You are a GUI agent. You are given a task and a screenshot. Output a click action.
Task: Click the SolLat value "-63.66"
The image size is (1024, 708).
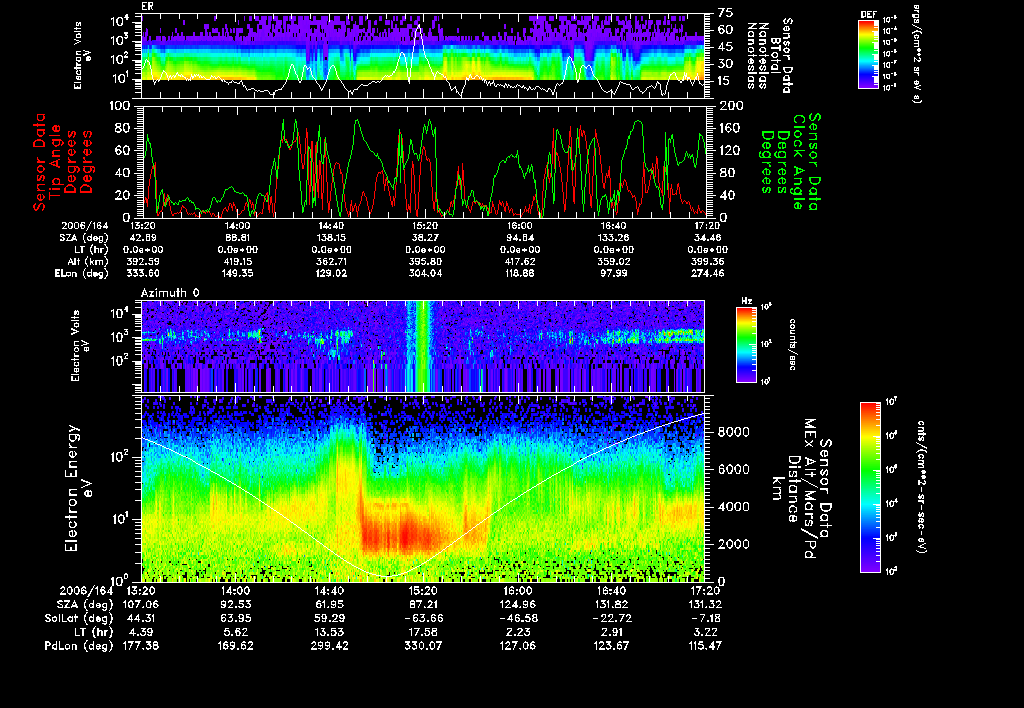423,618
